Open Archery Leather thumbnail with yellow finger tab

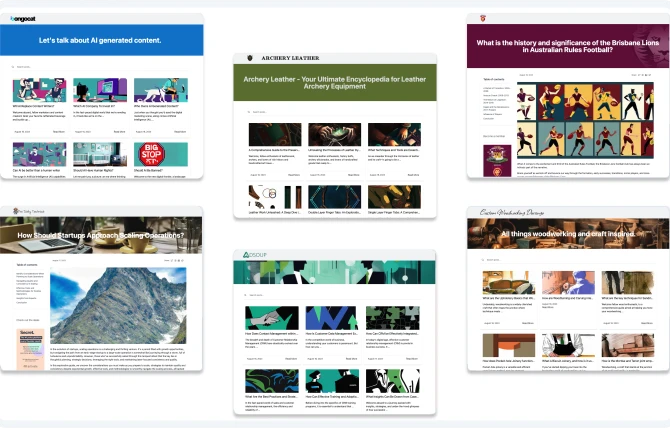[x=394, y=197]
